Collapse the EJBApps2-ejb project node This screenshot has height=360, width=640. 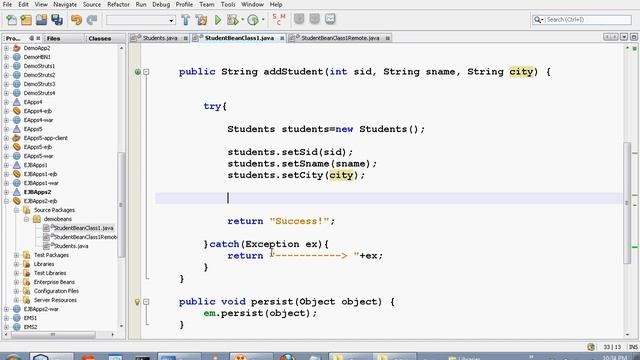point(7,201)
